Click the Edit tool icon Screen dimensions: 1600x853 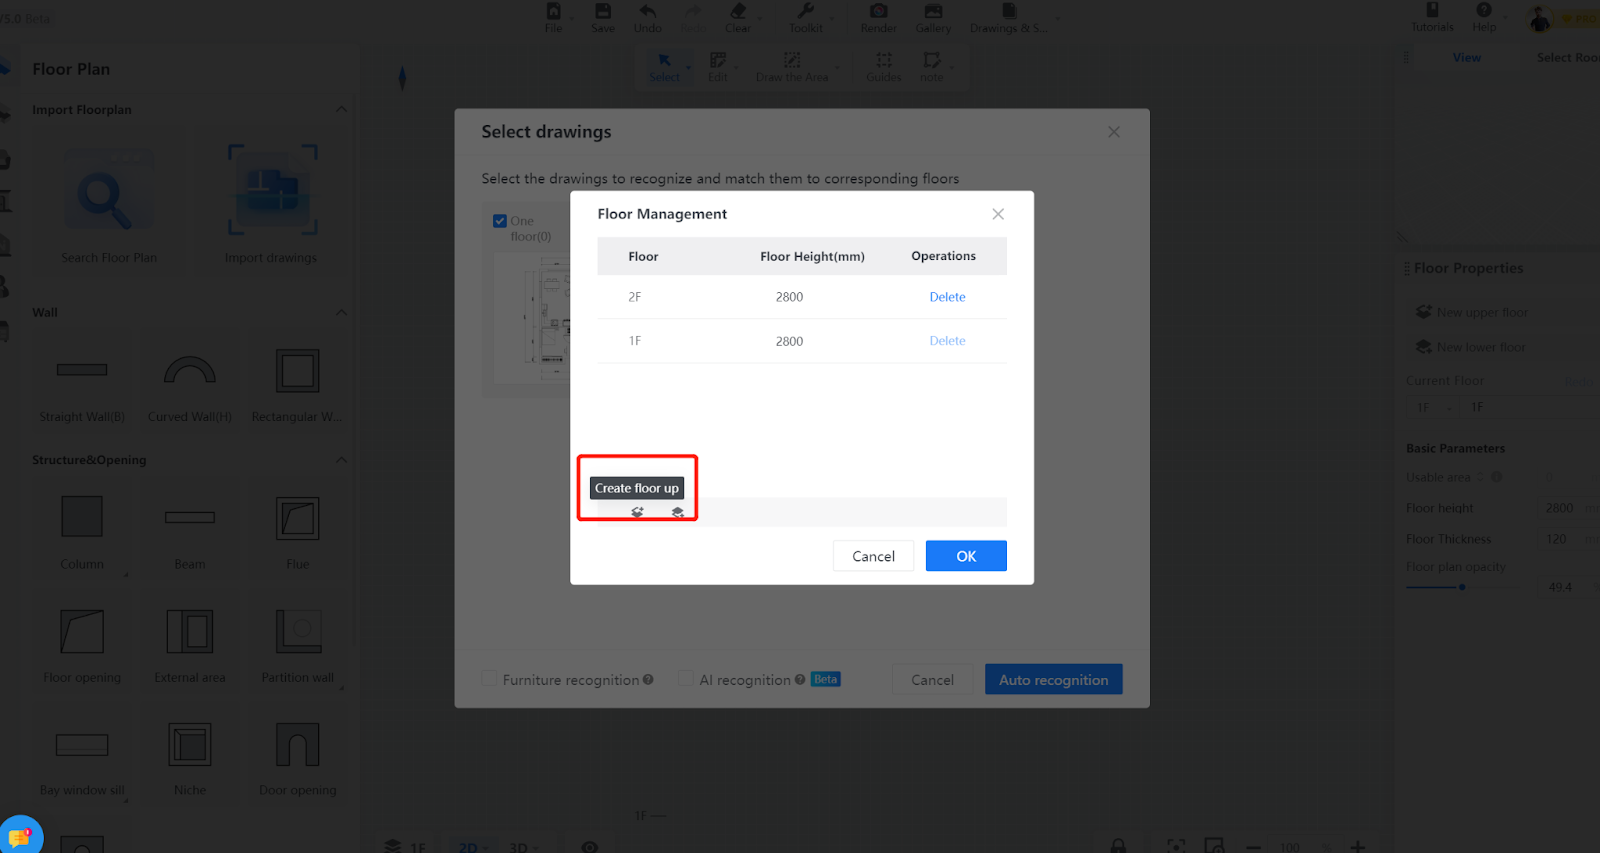(x=718, y=60)
